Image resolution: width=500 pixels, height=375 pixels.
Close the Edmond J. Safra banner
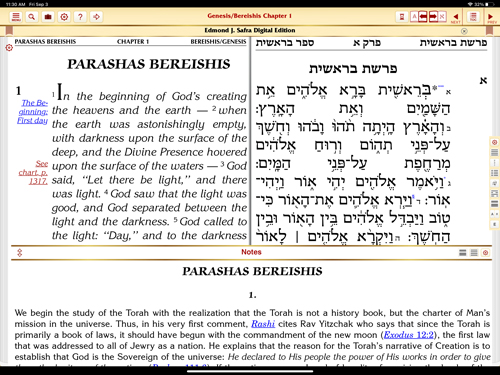click(x=464, y=31)
